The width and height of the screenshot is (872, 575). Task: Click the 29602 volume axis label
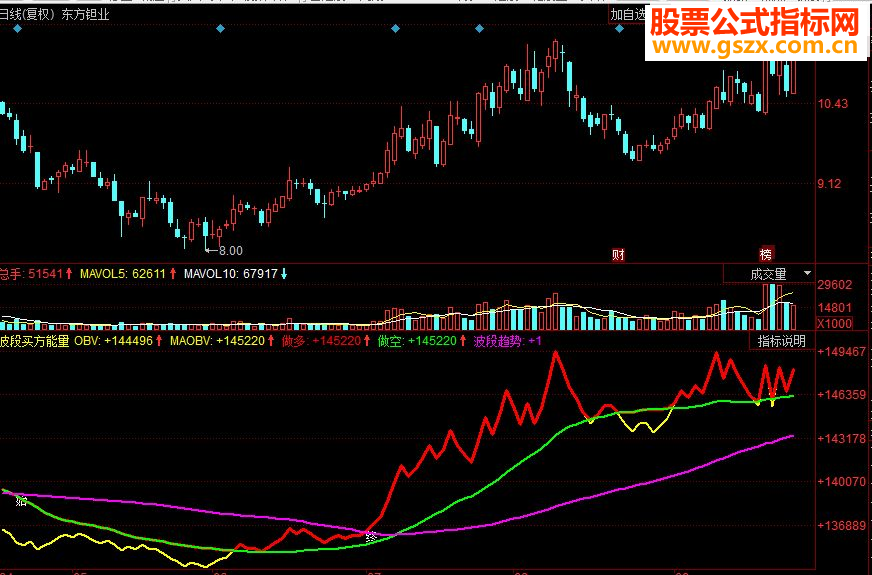pyautogui.click(x=834, y=285)
